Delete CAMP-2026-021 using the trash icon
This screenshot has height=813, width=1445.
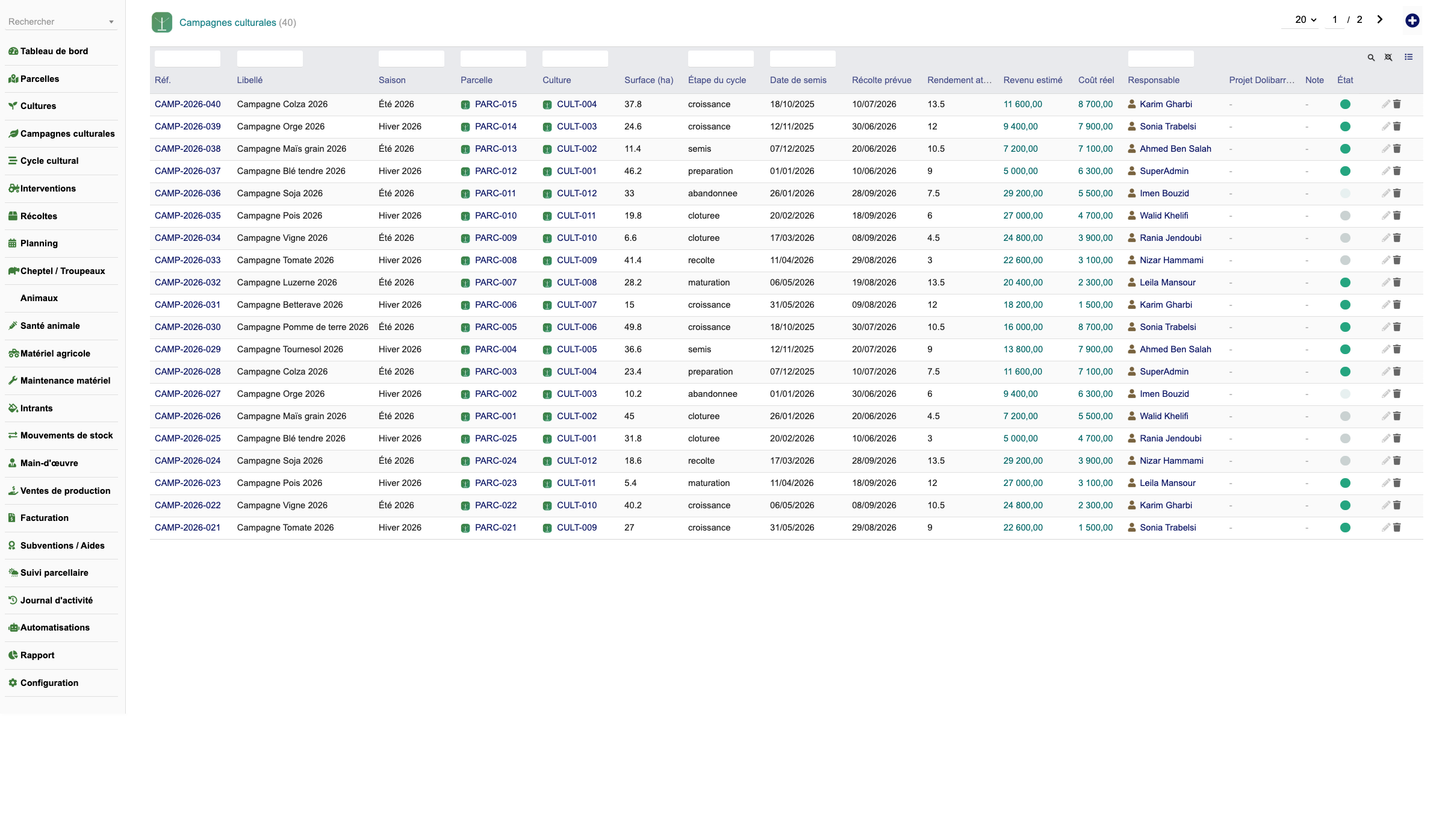[x=1397, y=528]
